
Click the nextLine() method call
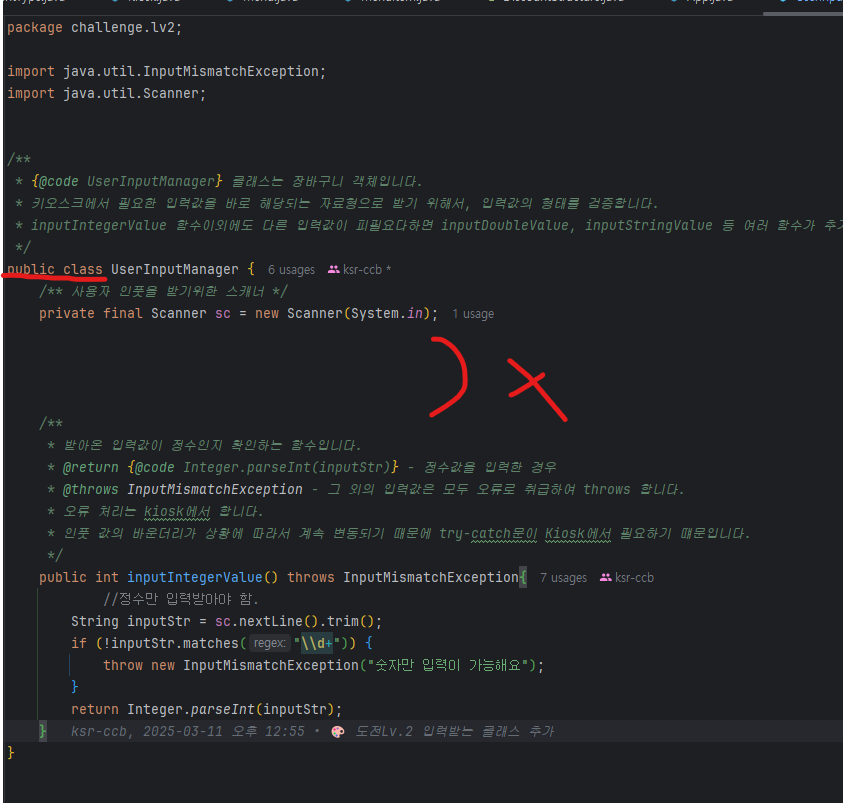278,621
